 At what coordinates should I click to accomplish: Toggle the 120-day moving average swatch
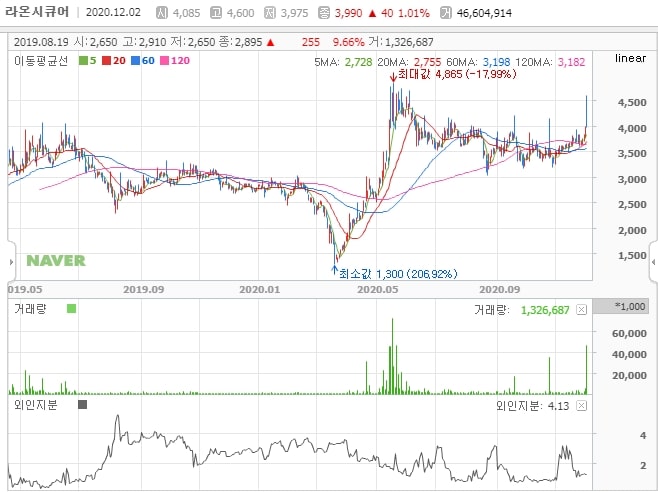point(164,61)
